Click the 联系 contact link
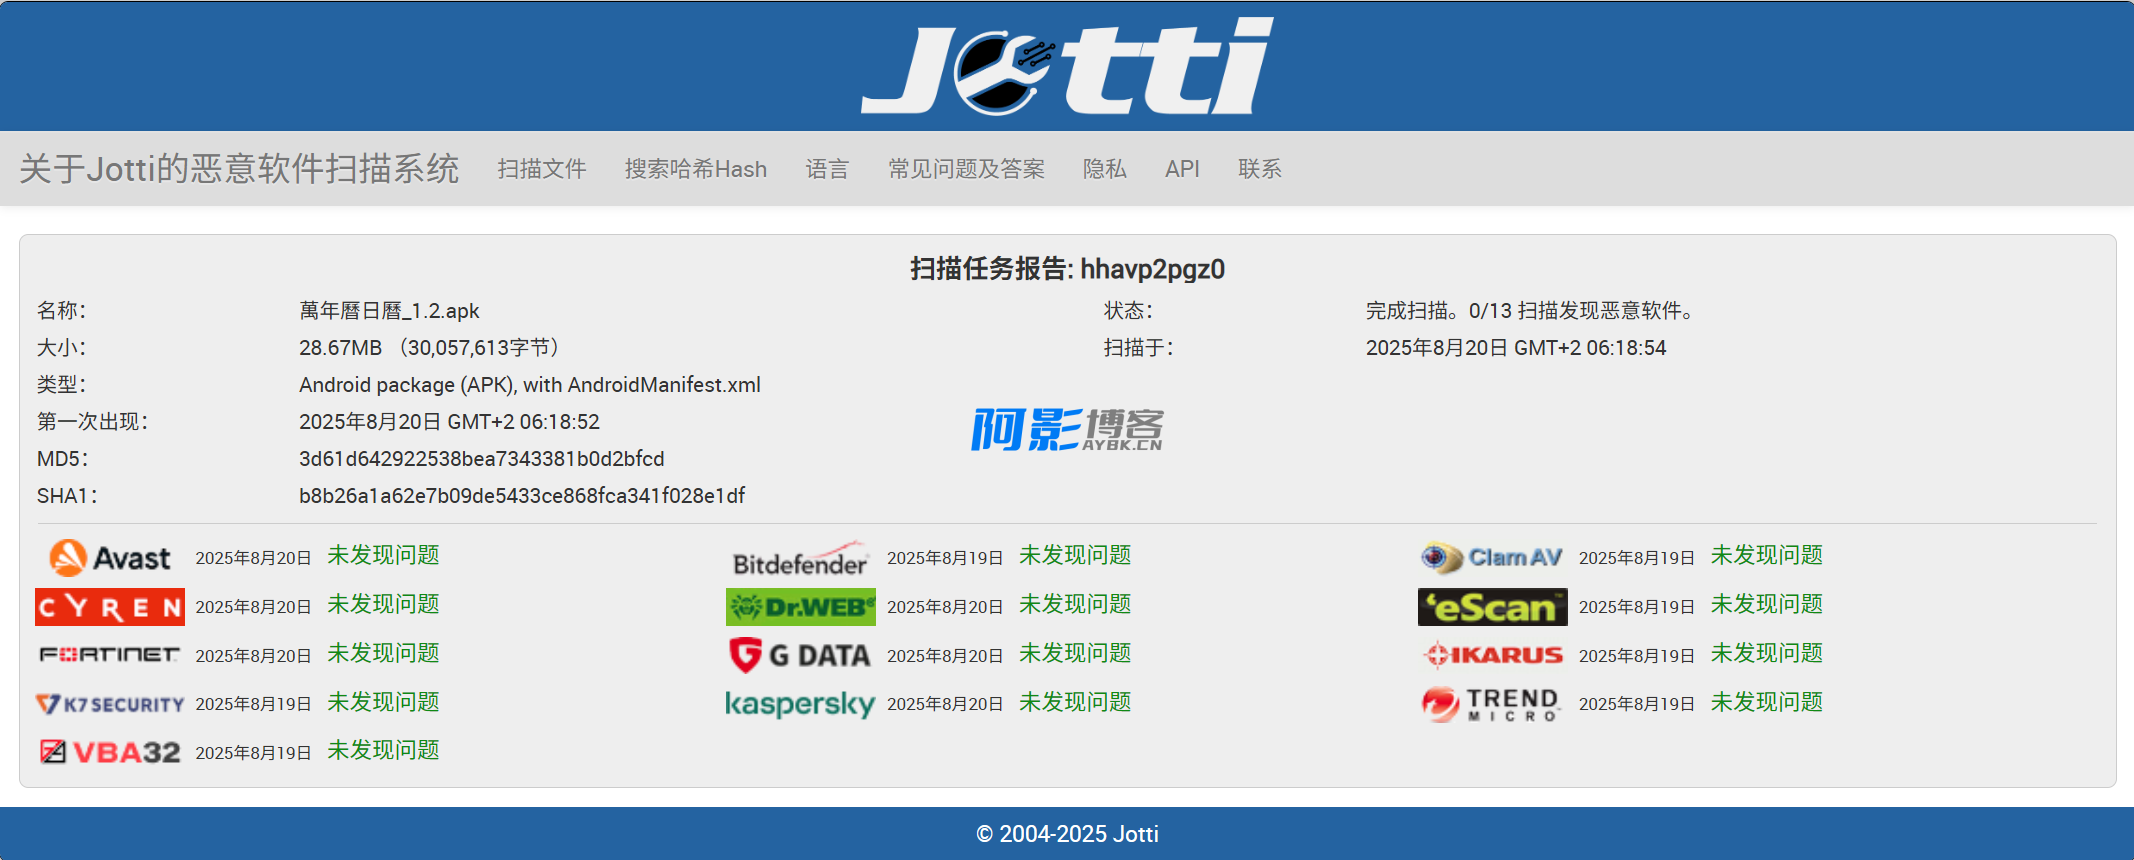The width and height of the screenshot is (2134, 860). tap(1259, 169)
